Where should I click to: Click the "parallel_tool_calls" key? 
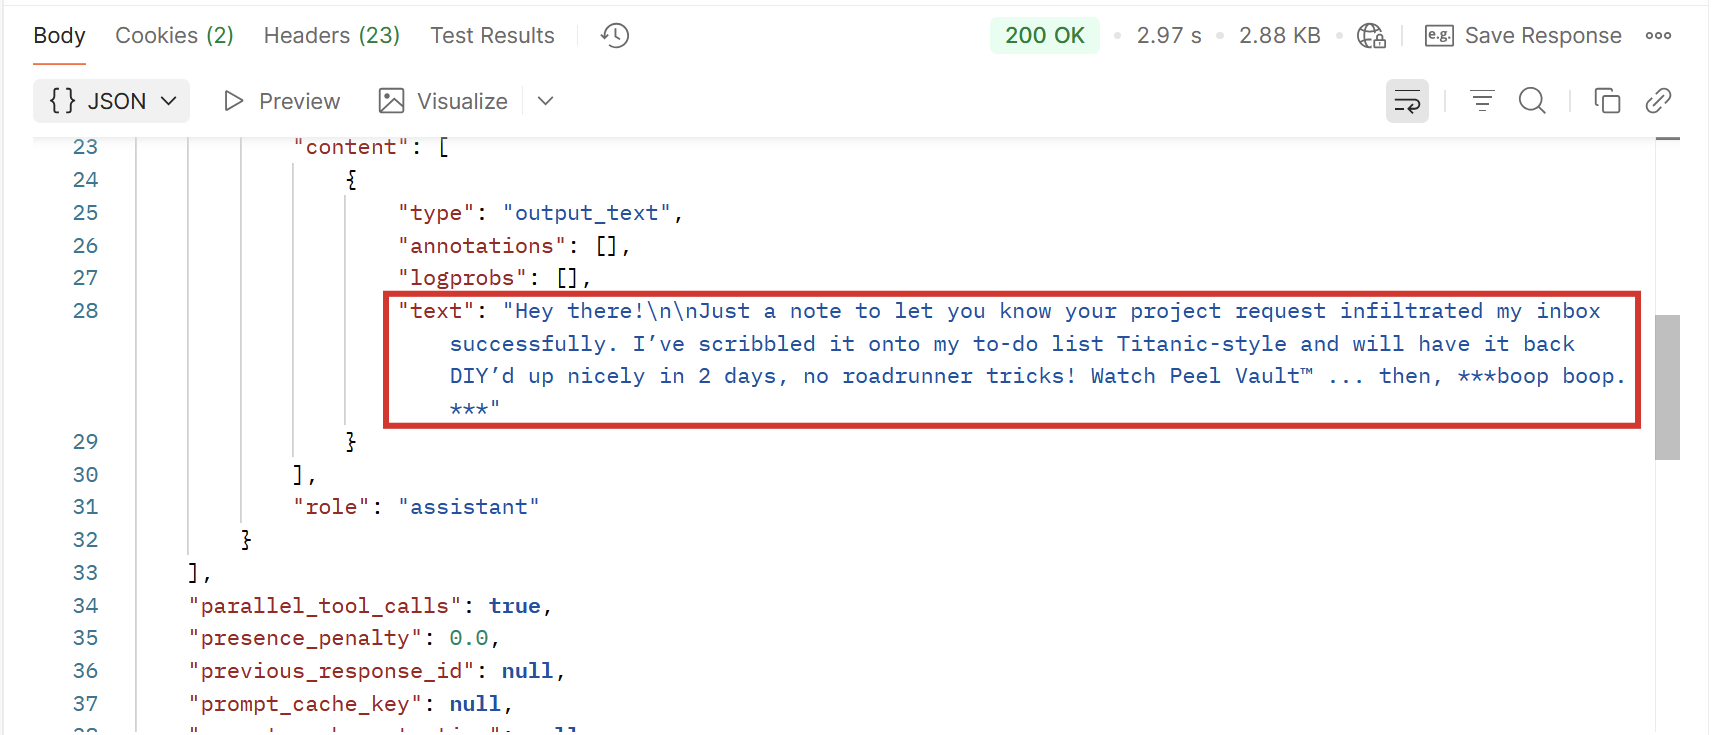[325, 606]
